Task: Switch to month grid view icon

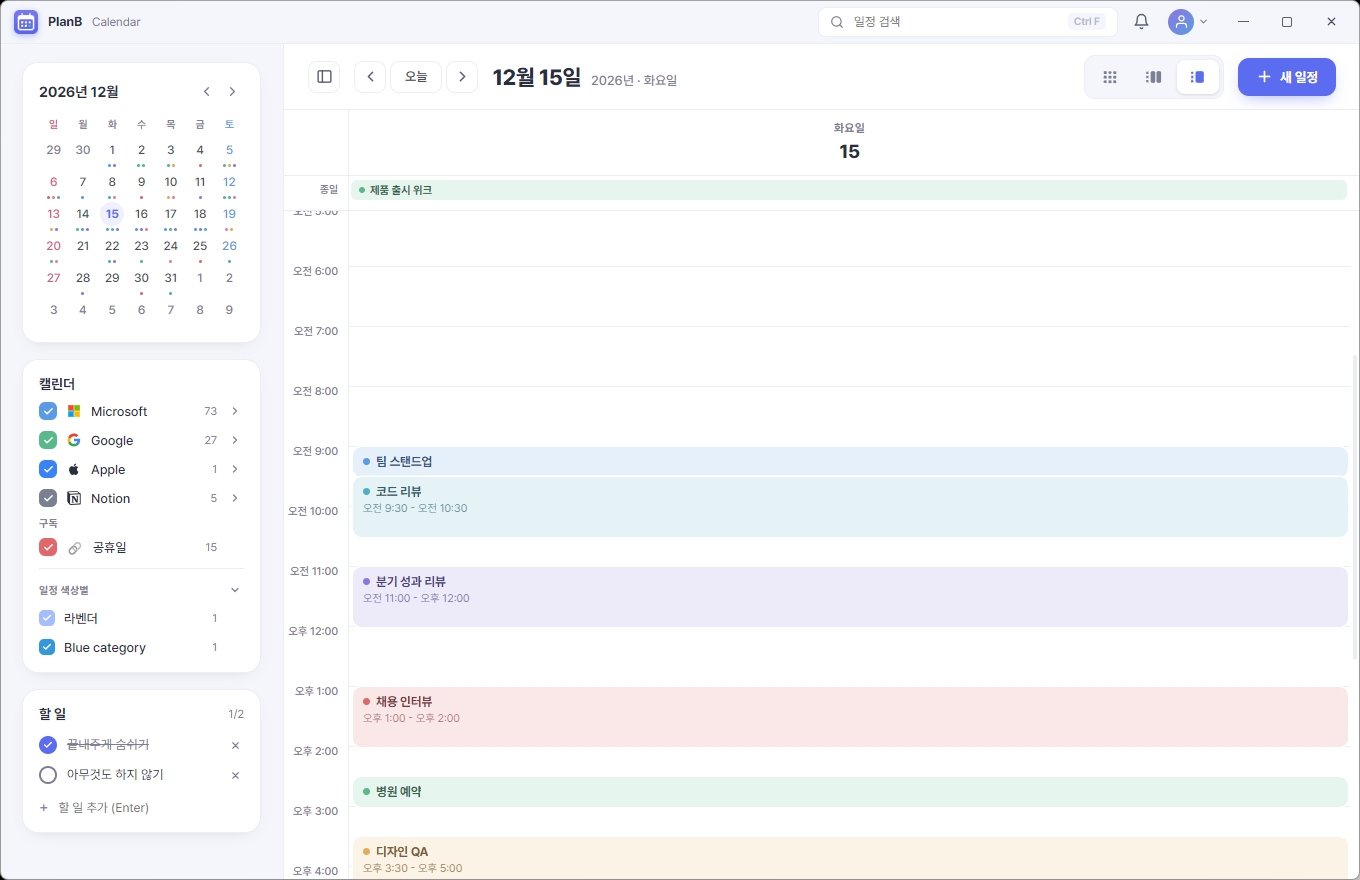Action: (x=1110, y=77)
